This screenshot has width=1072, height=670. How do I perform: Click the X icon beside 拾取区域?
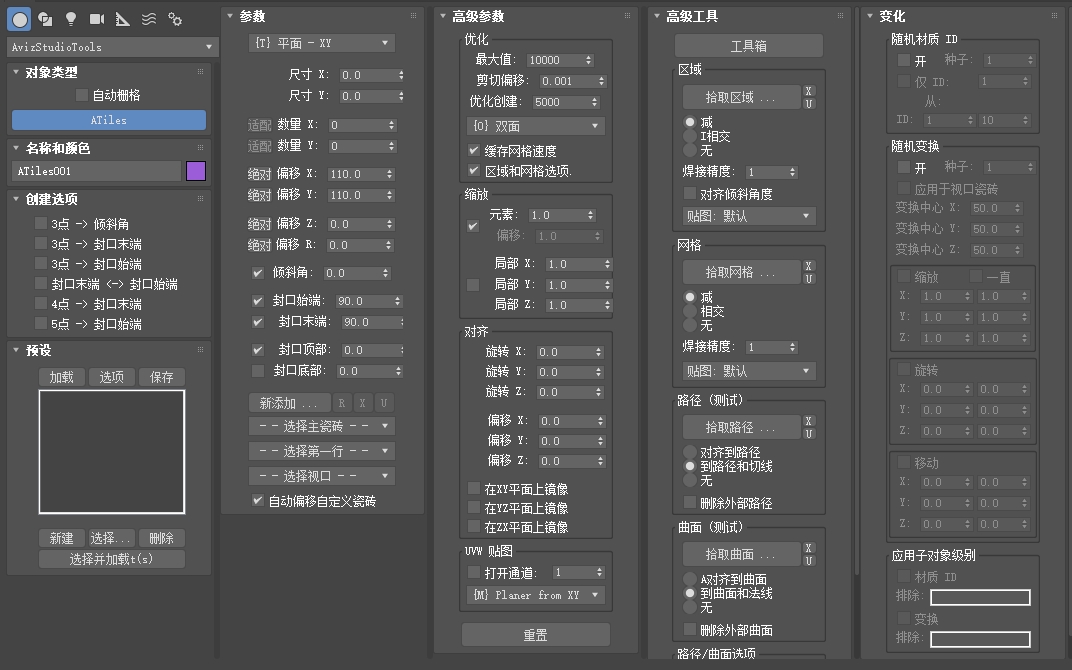coord(808,92)
